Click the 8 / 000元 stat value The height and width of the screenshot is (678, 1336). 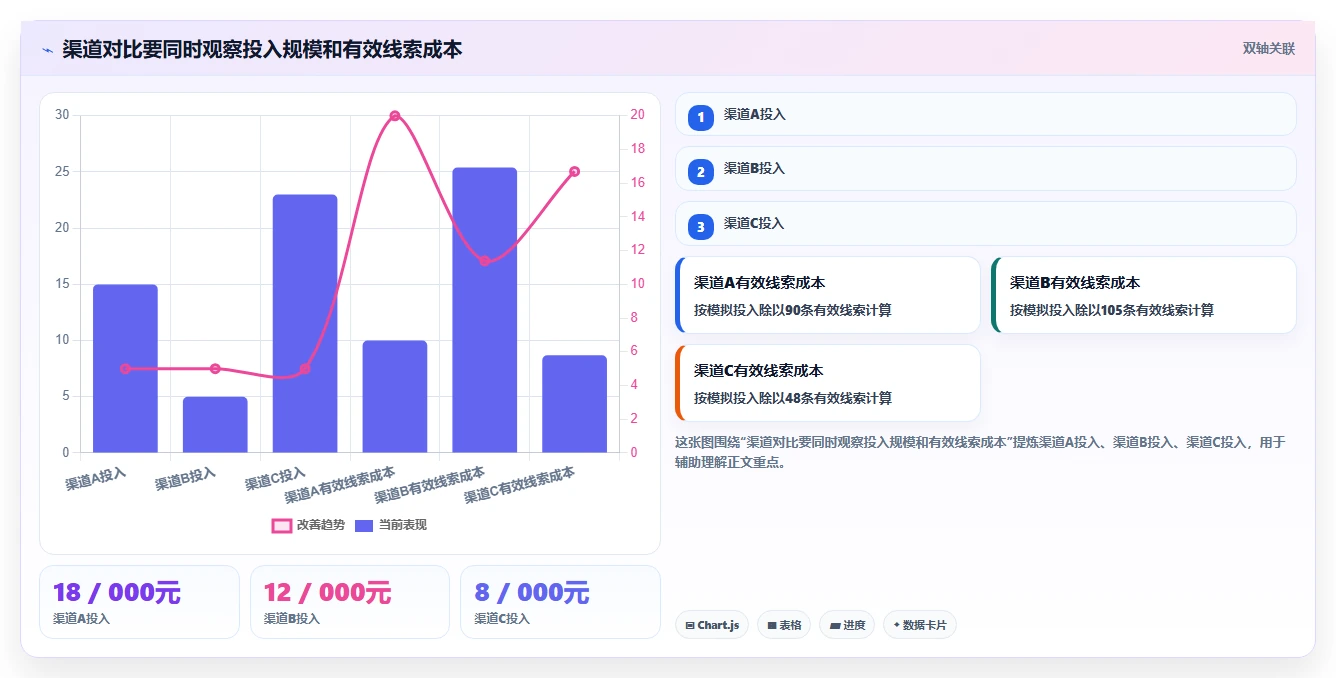point(532,592)
